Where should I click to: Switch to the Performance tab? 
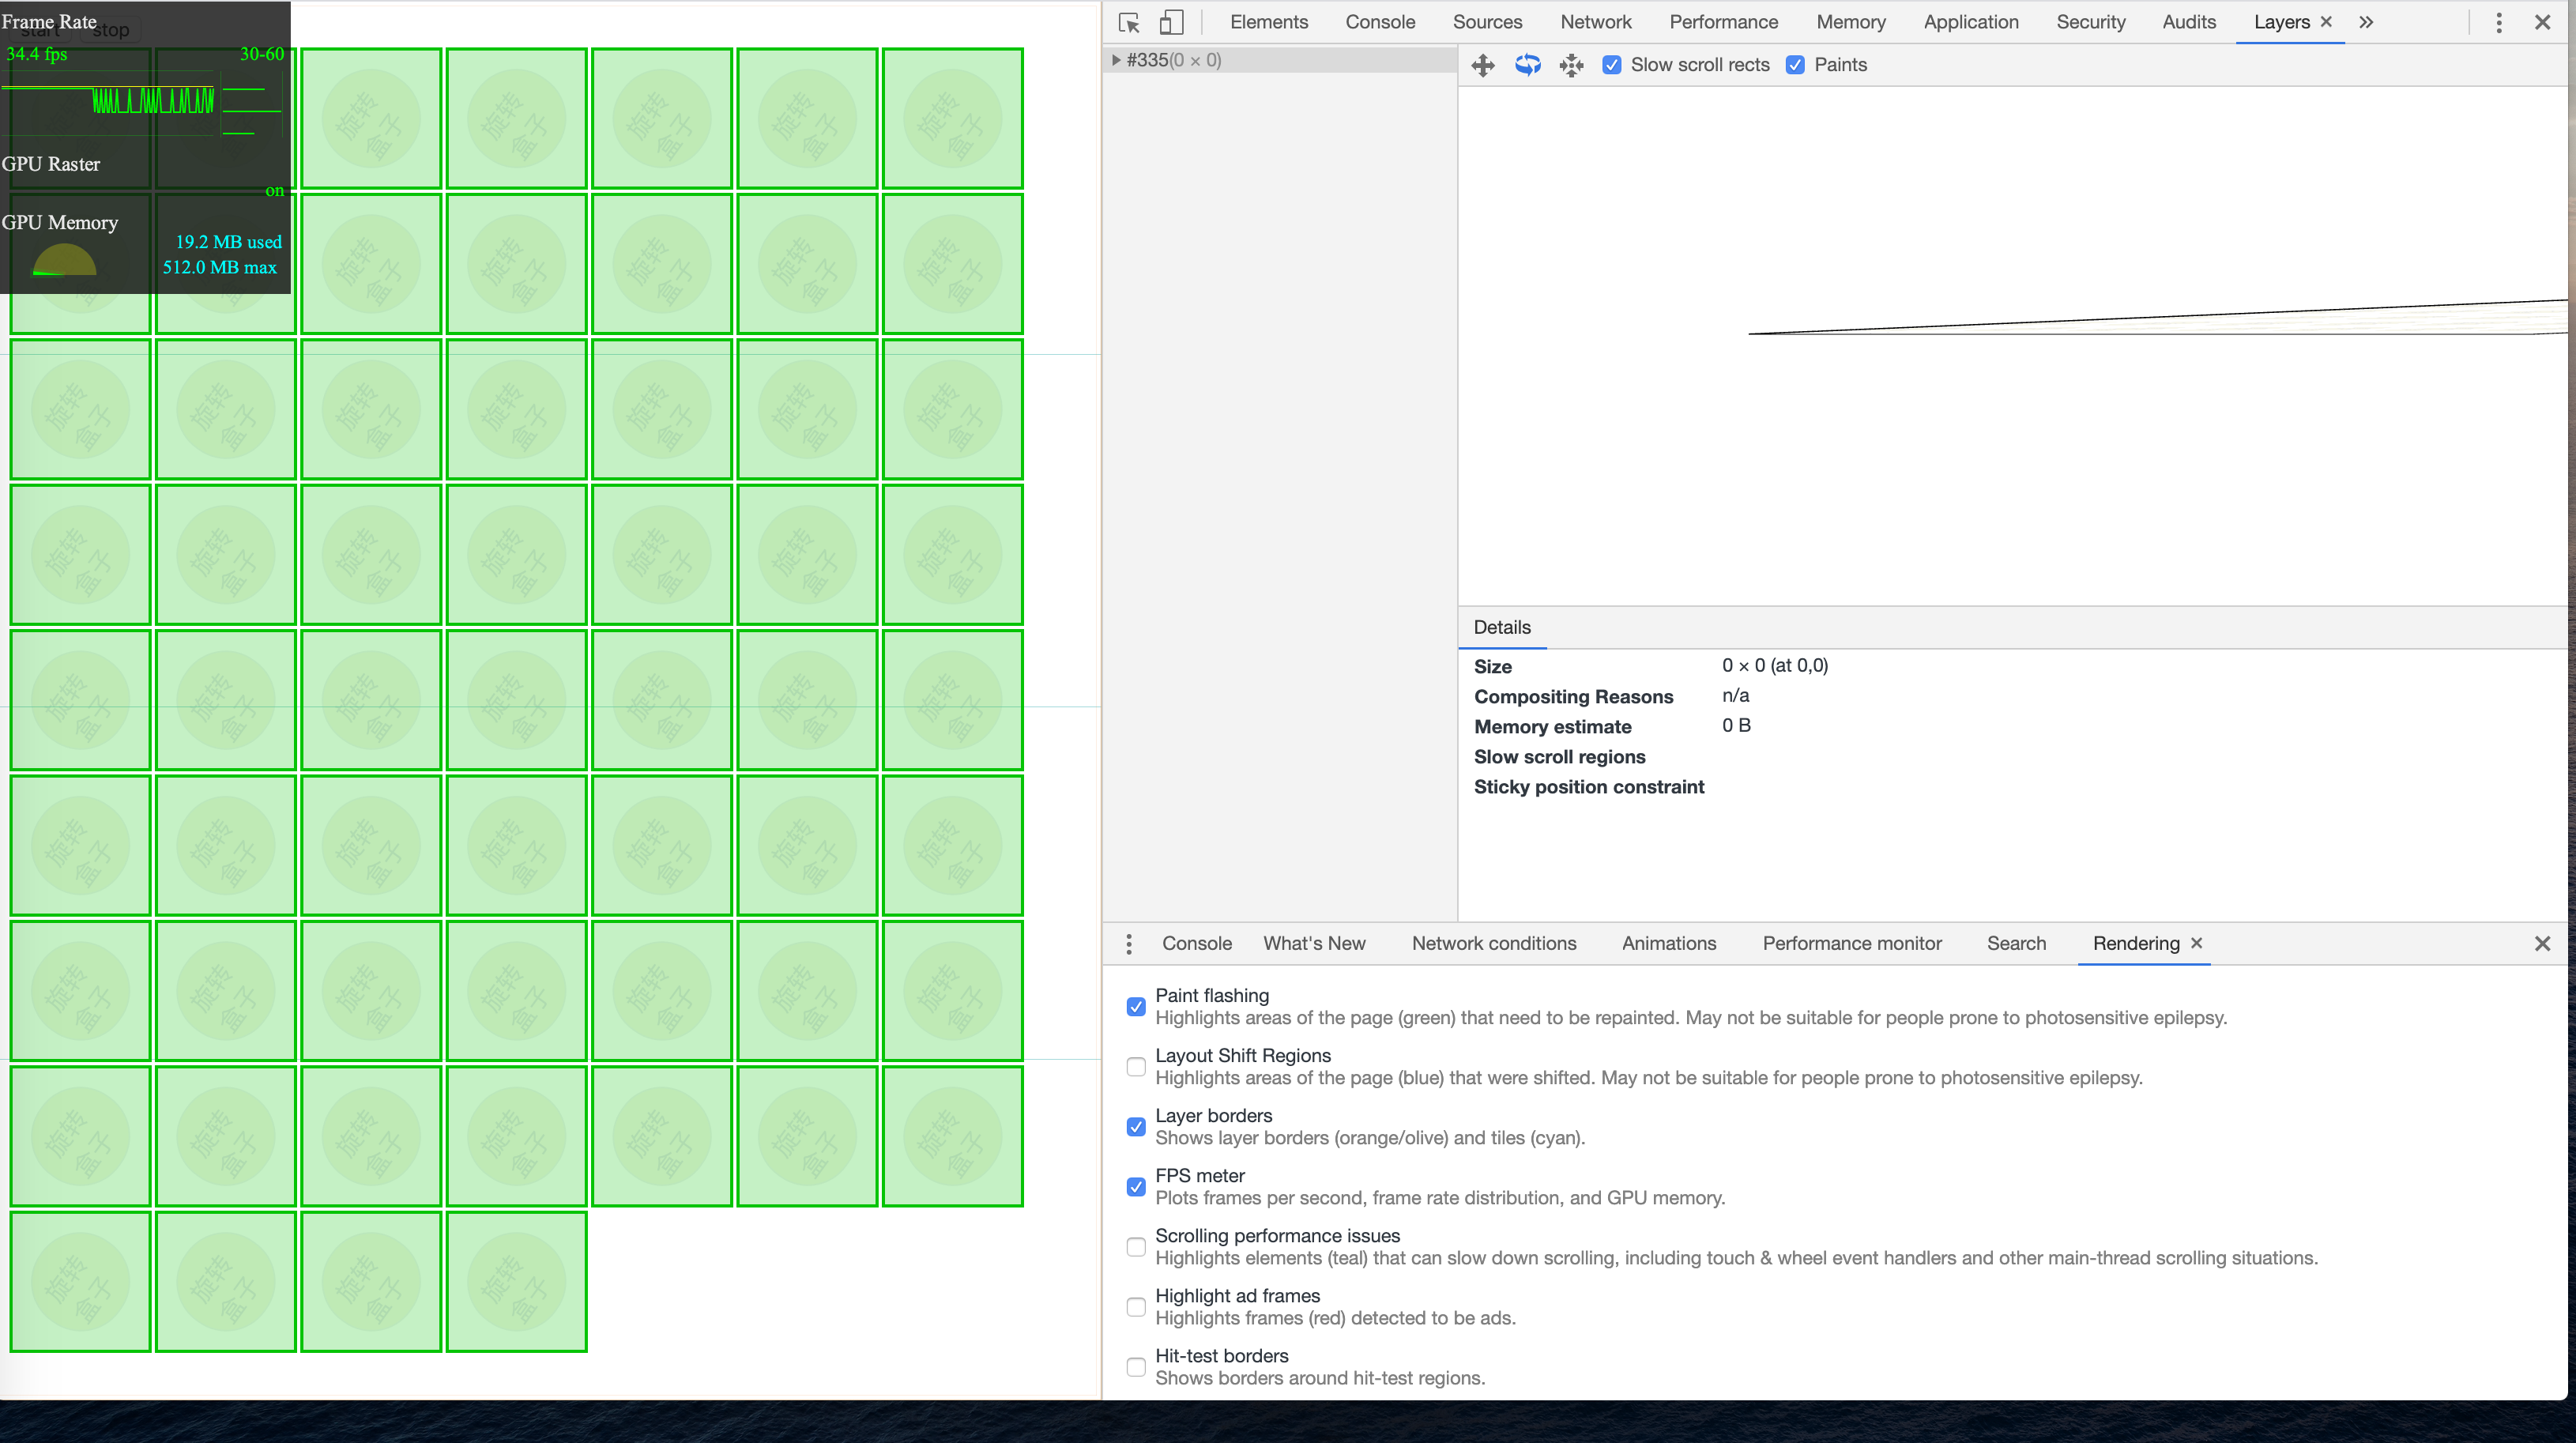point(1723,22)
